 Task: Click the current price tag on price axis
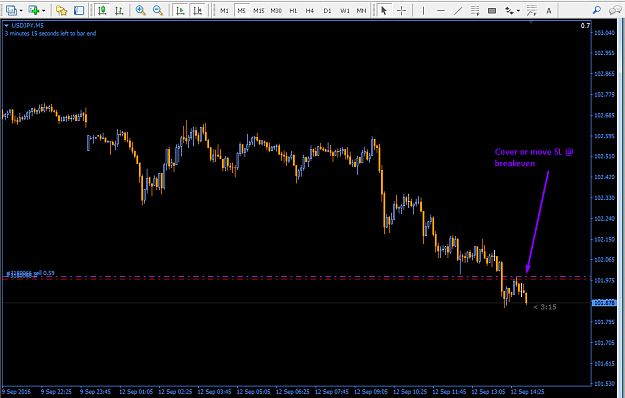click(604, 303)
